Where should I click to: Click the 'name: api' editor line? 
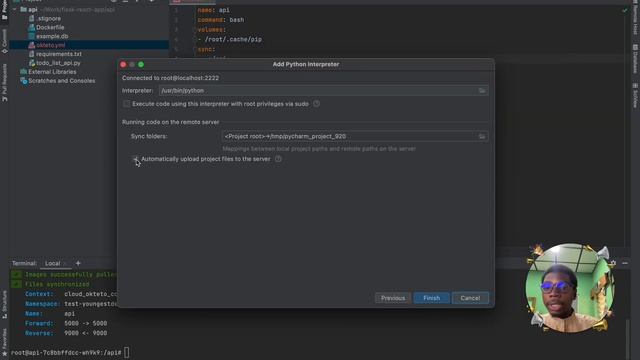point(213,10)
